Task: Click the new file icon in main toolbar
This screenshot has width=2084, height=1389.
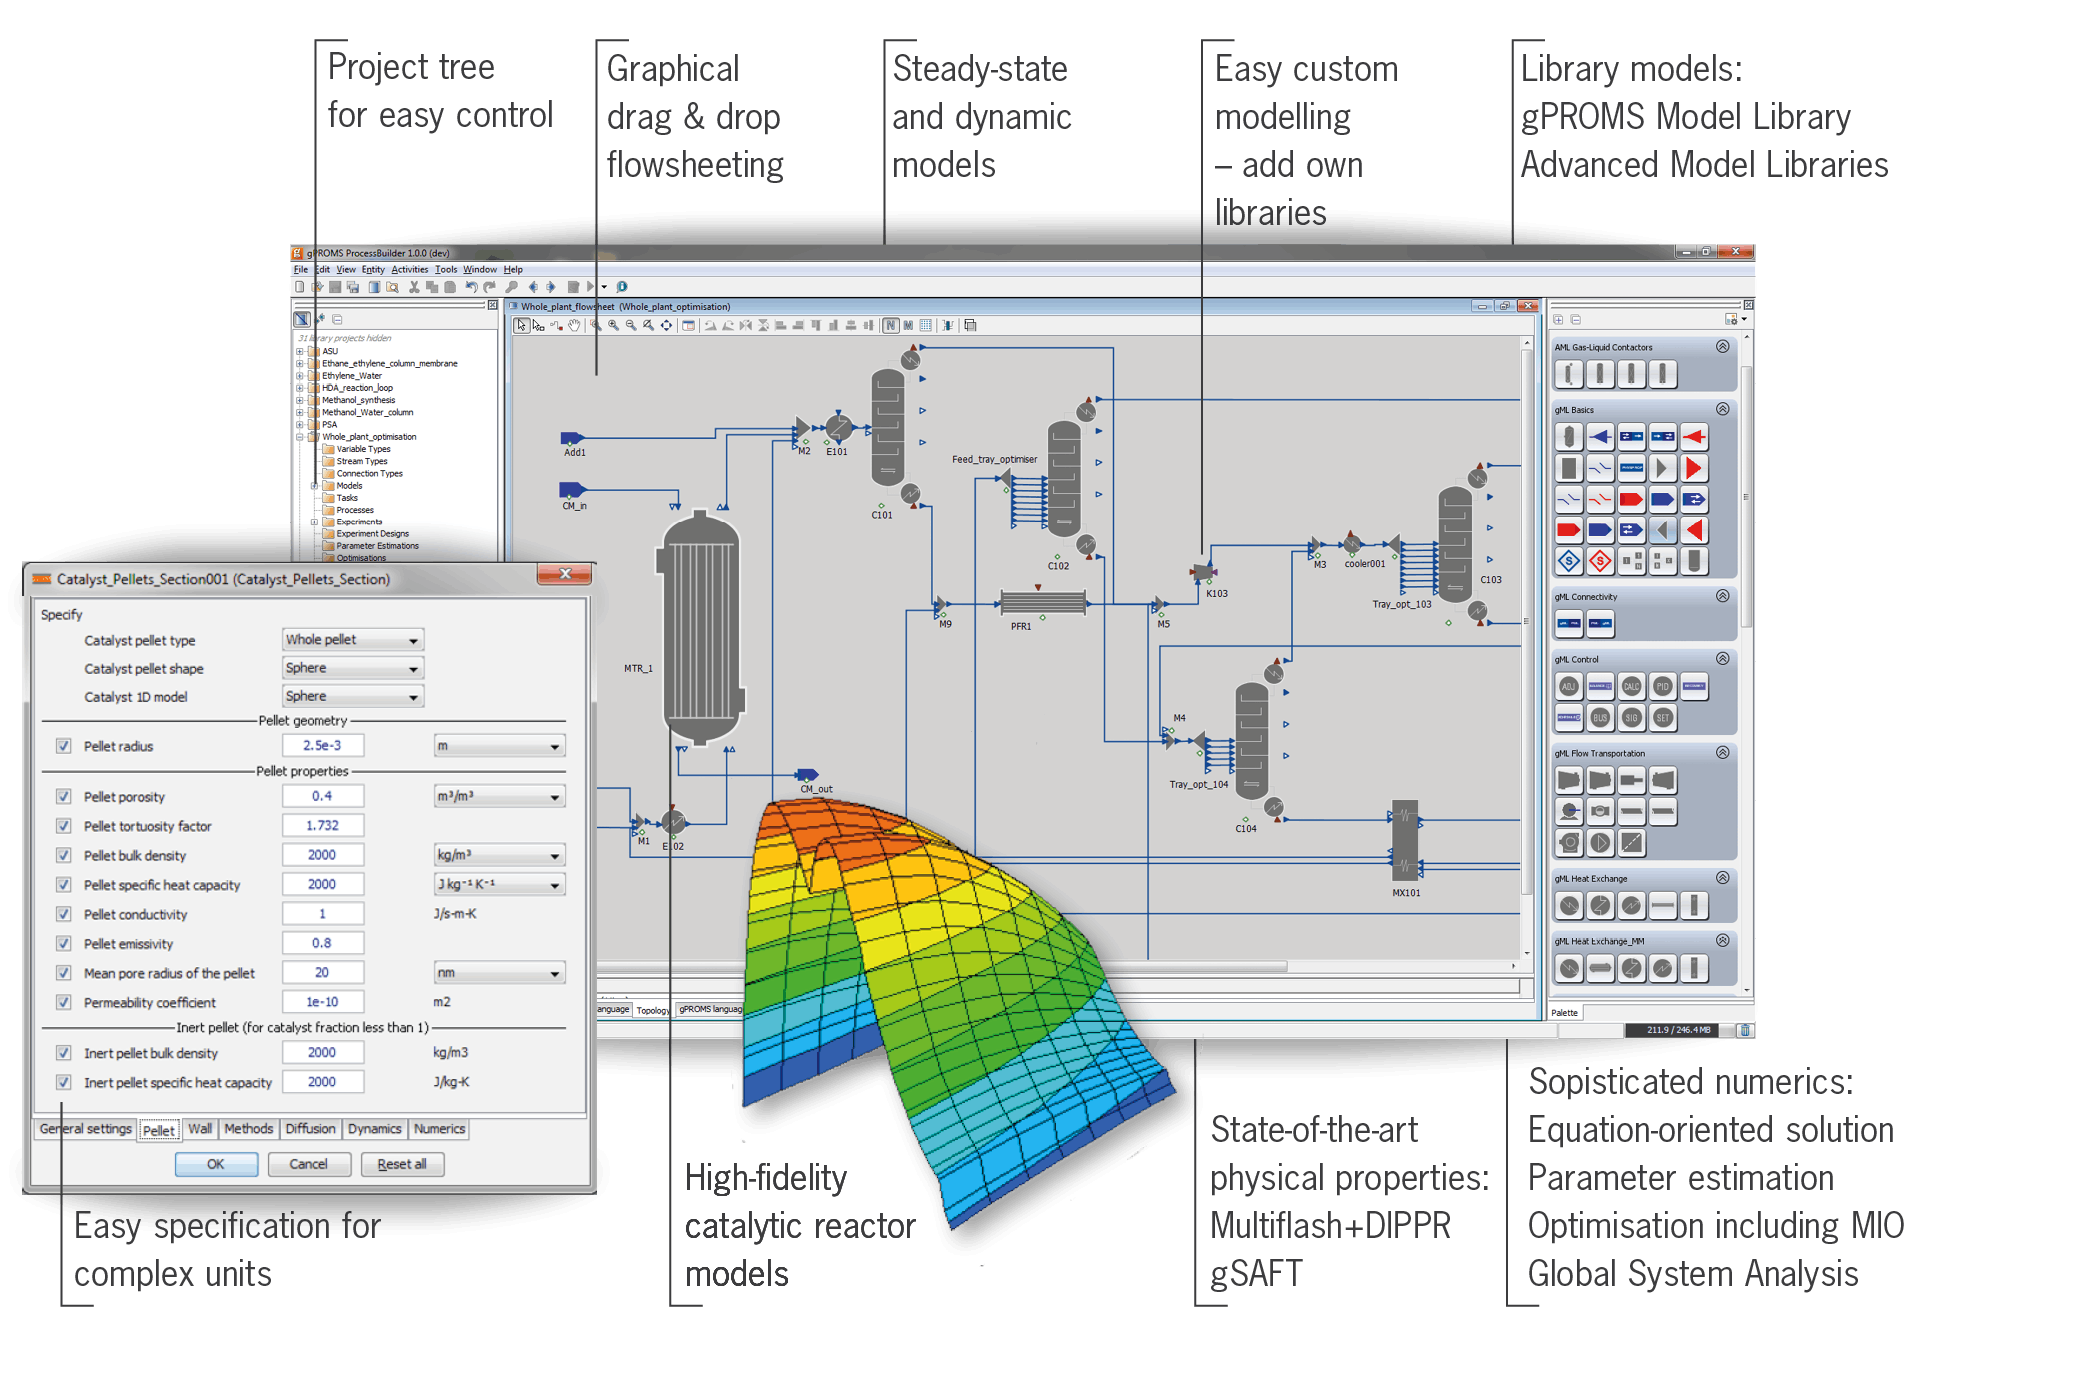Action: pos(299,287)
